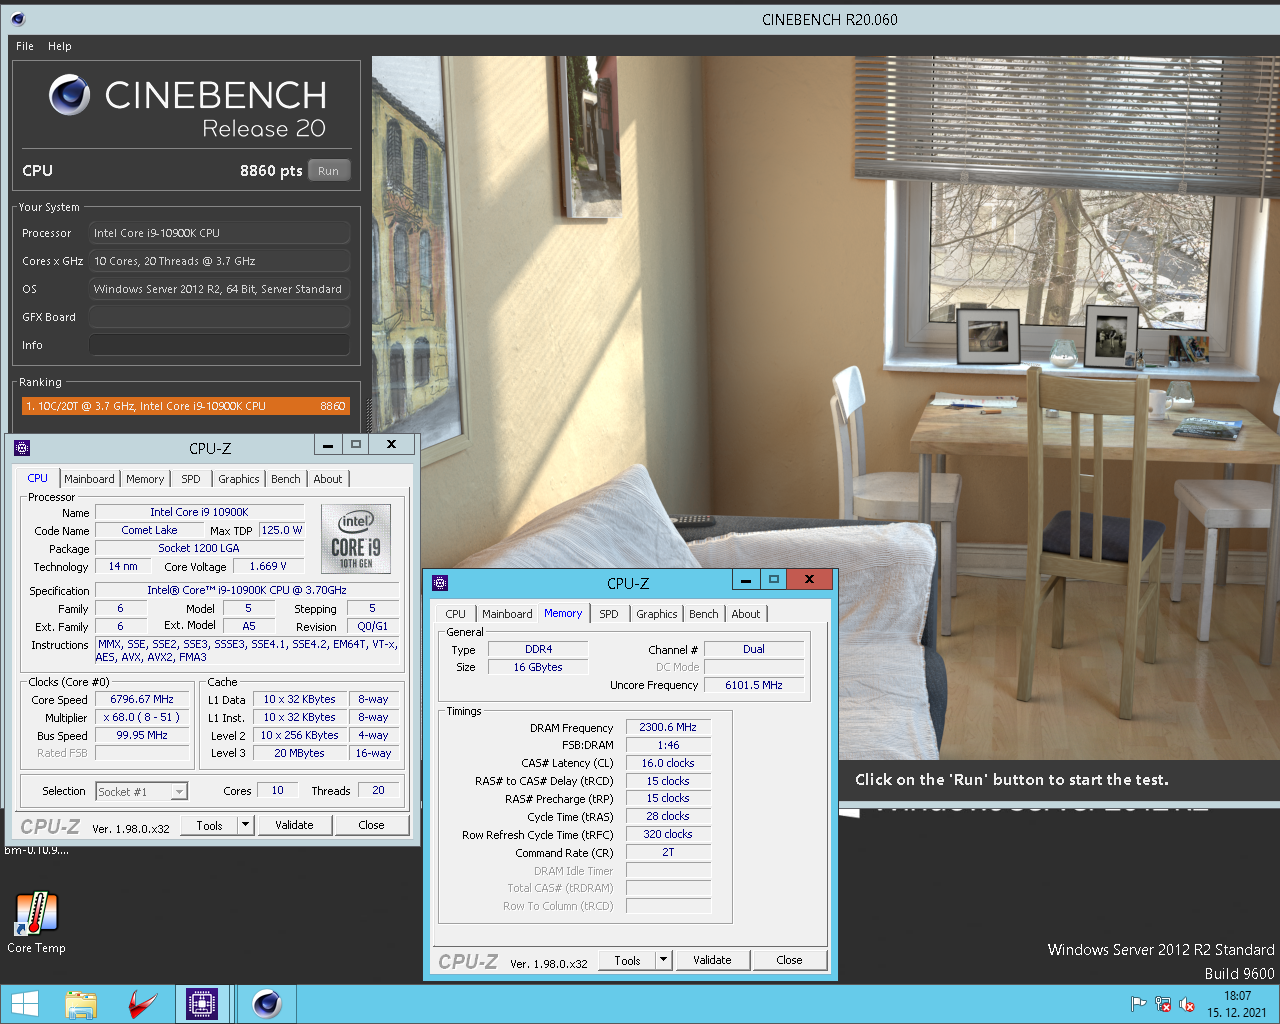Click Close button in Memory CPU-Z window
This screenshot has height=1024, width=1280.
pos(789,960)
